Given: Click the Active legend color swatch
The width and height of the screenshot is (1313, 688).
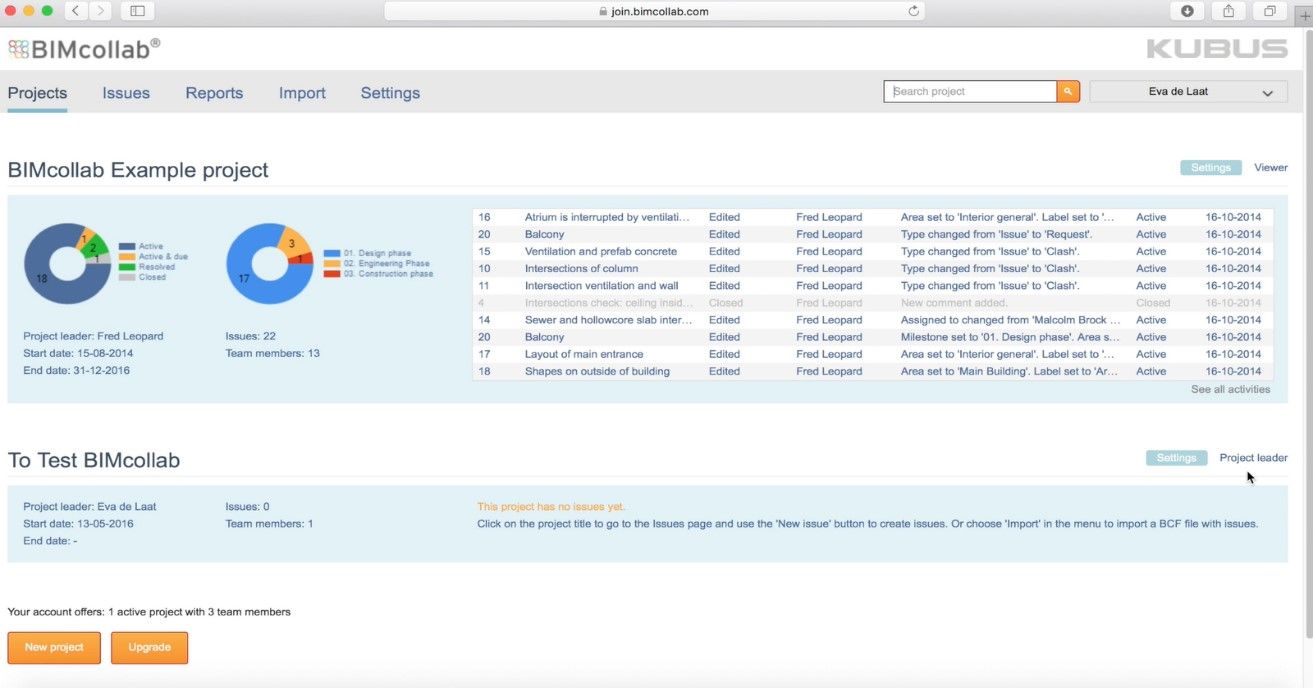Looking at the screenshot, I should click(127, 246).
